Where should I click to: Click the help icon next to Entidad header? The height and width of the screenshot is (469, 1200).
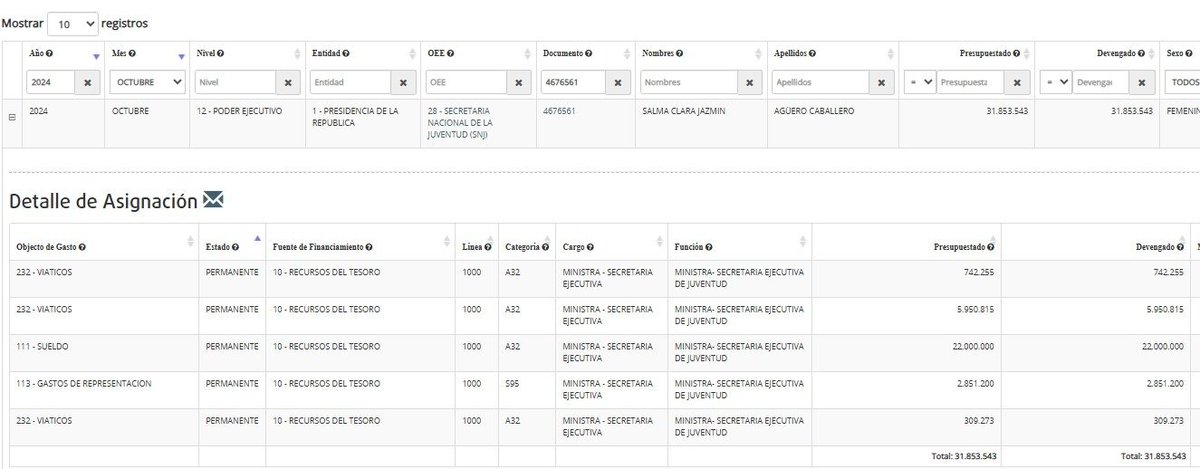[345, 52]
